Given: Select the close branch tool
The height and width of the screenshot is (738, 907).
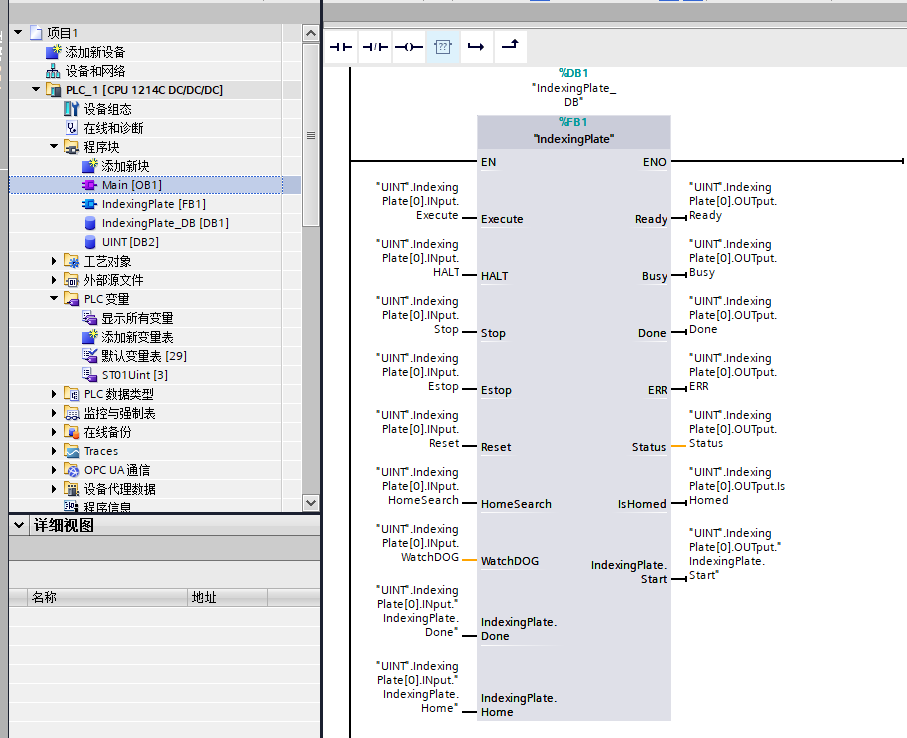Looking at the screenshot, I should coord(510,45).
